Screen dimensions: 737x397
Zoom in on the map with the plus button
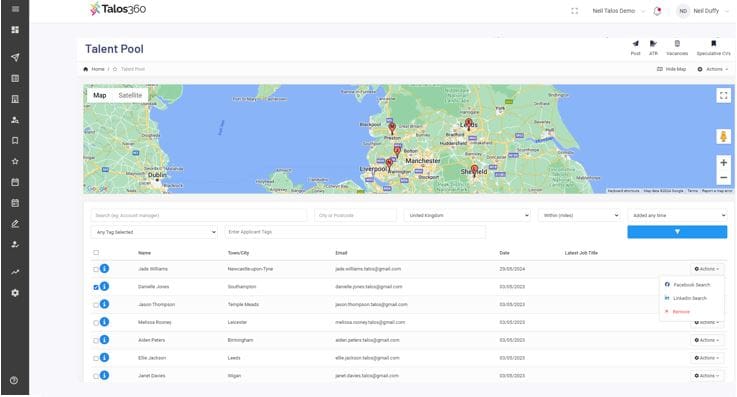coord(723,163)
